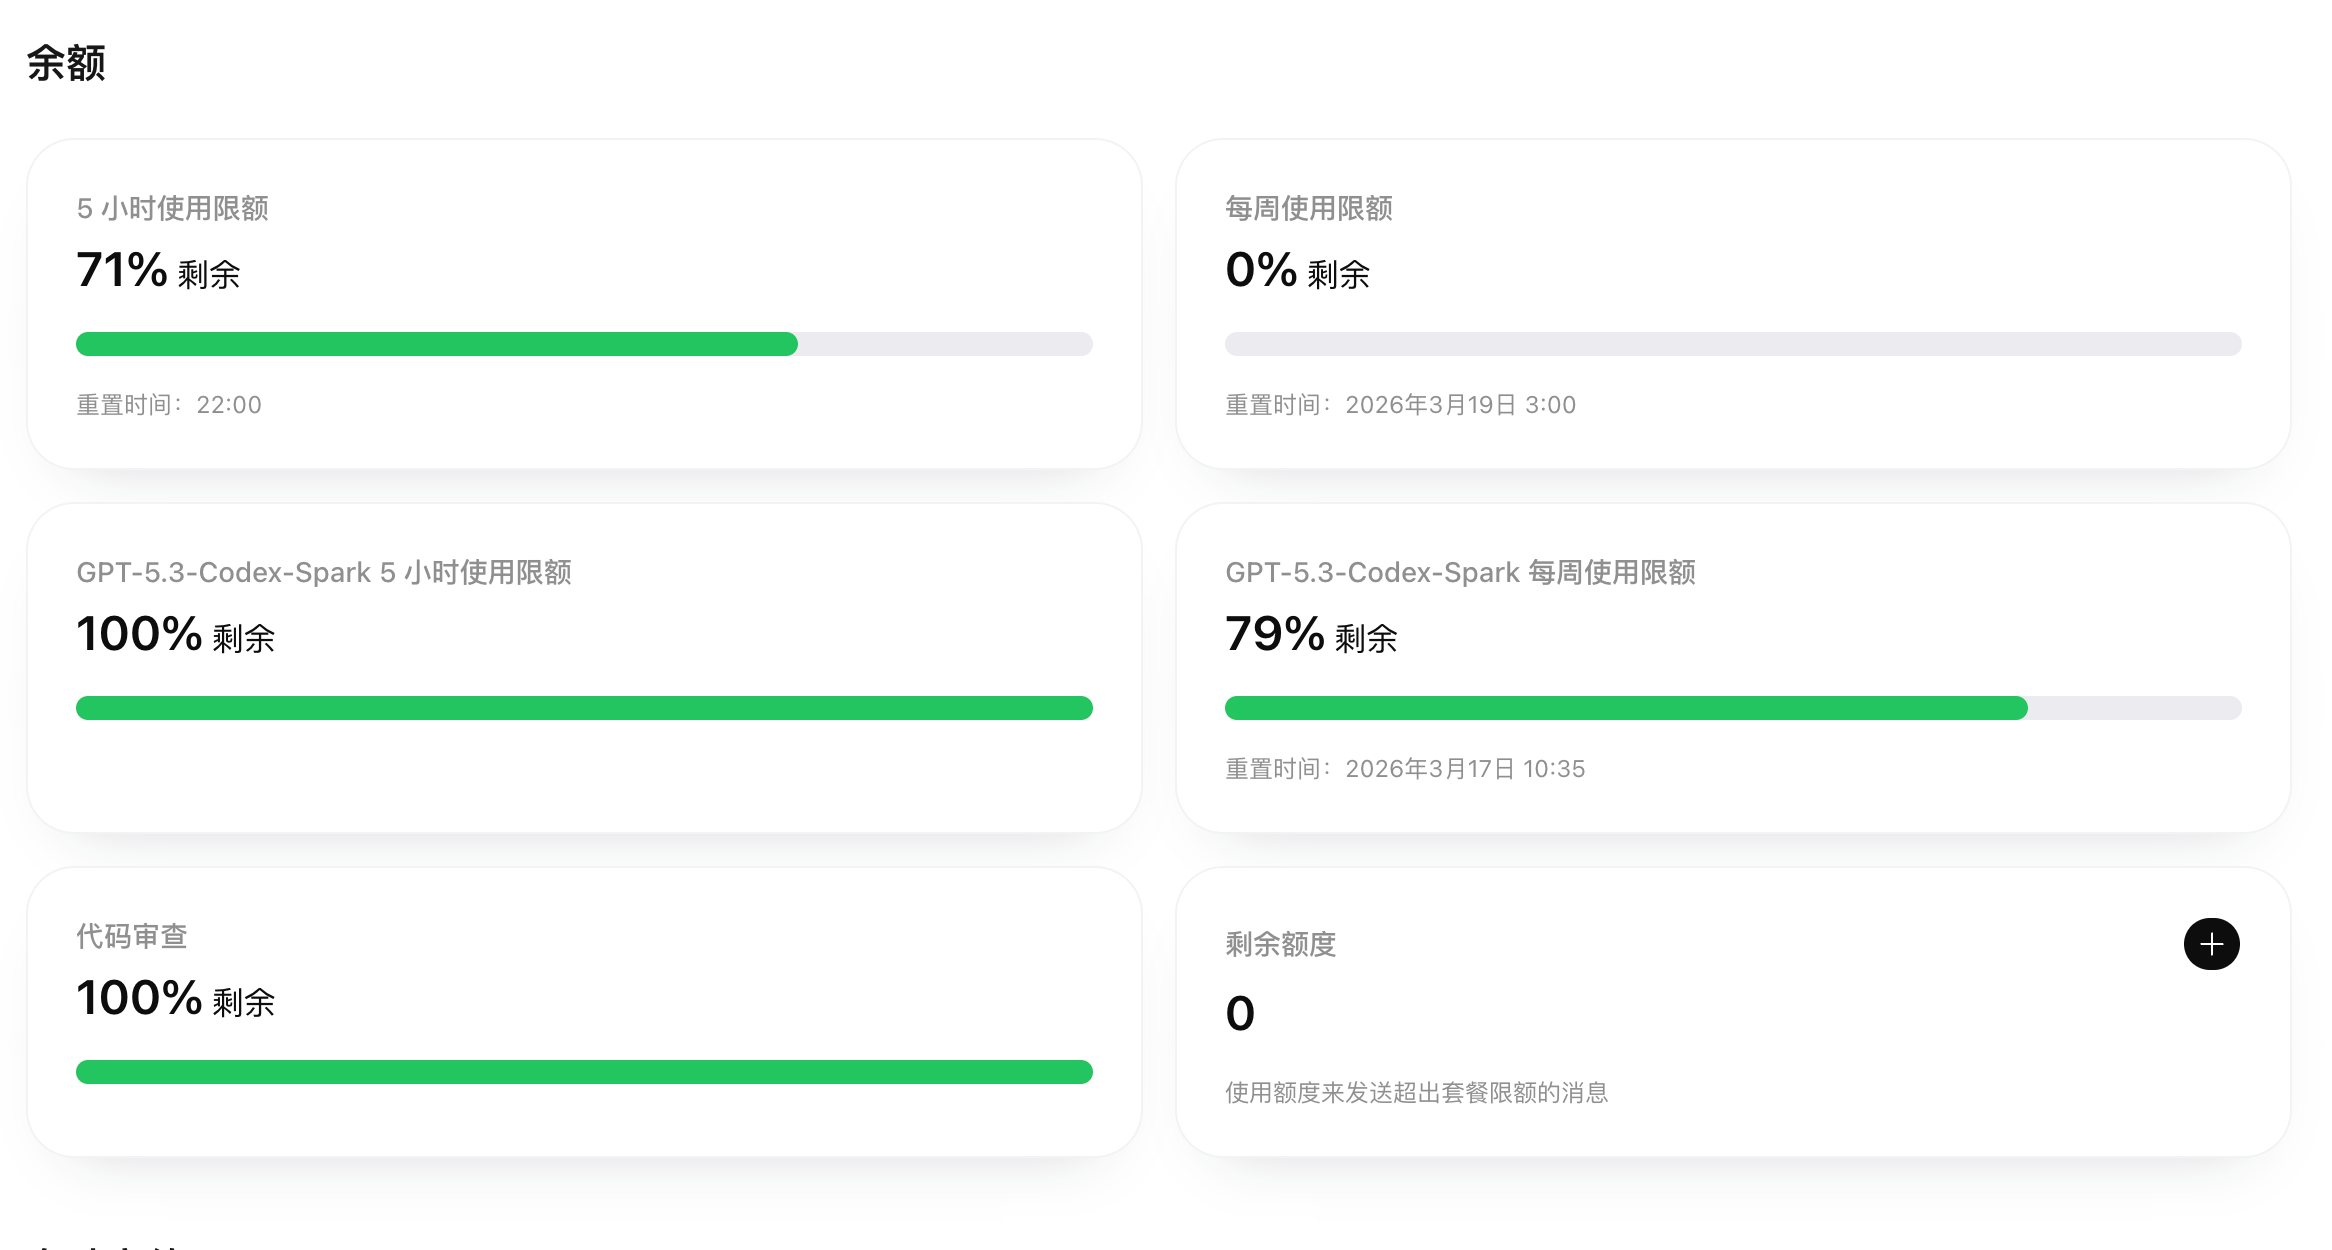Click the reset time 2026年3月17日 10:35

(x=1465, y=769)
